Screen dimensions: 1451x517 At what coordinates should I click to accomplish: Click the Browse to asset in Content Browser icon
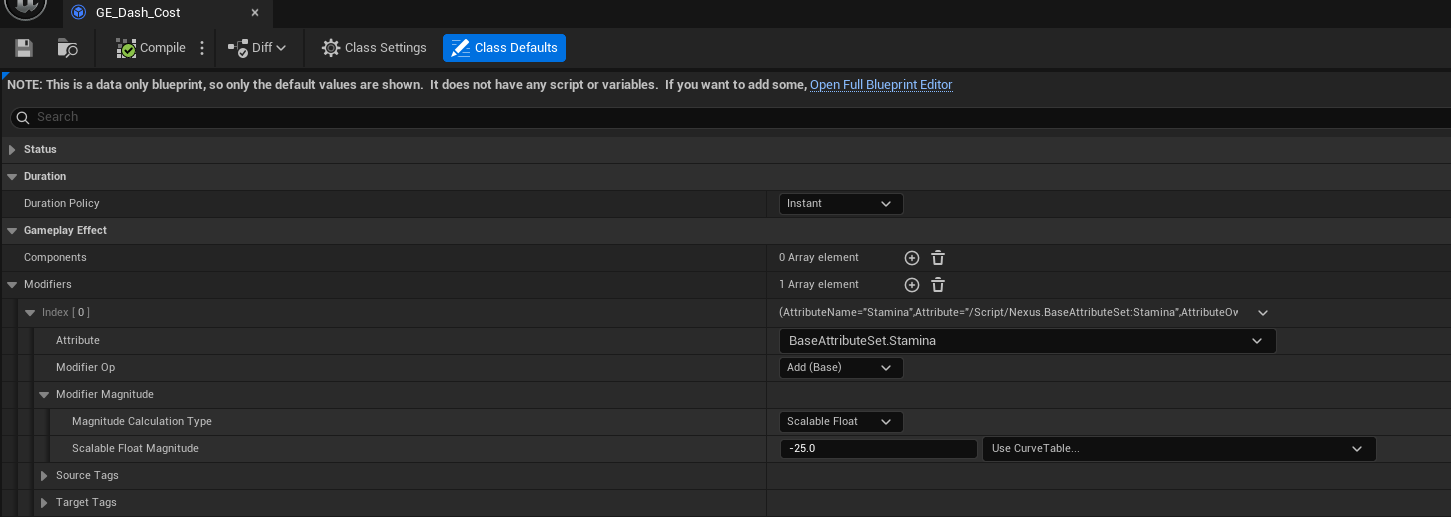[x=68, y=48]
